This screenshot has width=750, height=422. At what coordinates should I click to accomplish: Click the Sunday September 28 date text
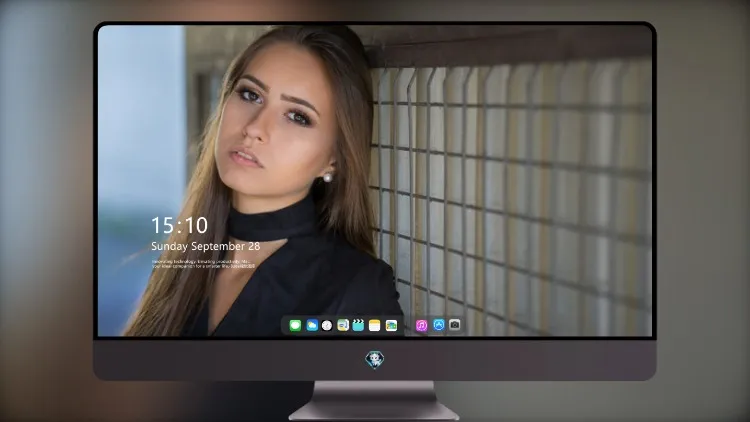click(x=206, y=246)
